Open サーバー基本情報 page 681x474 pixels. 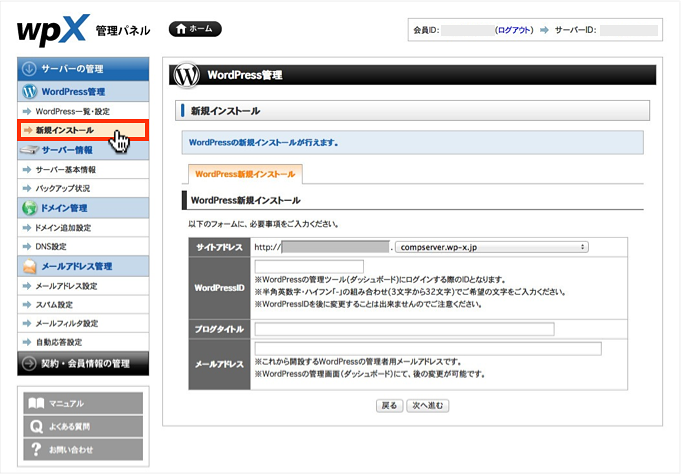point(83,169)
